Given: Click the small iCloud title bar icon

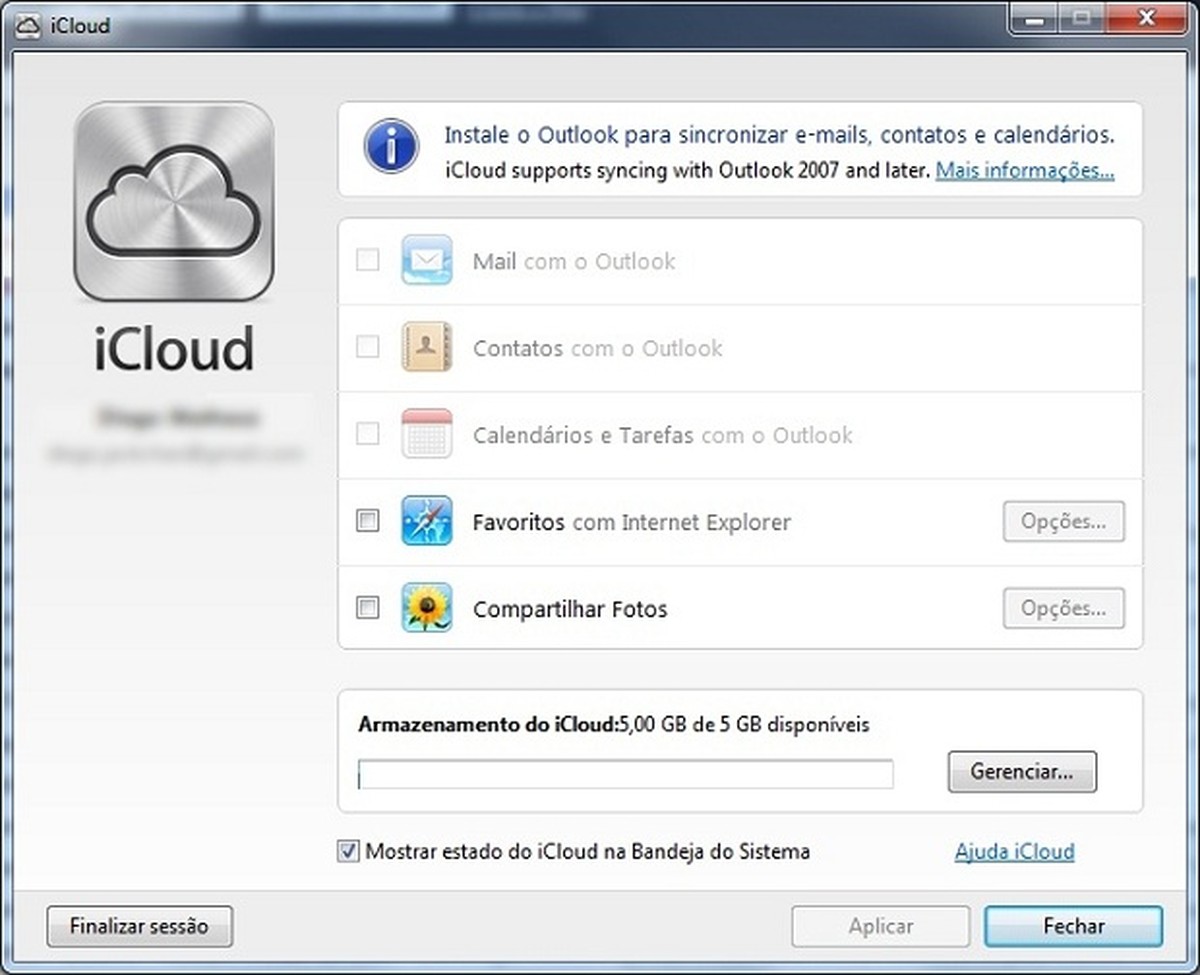Looking at the screenshot, I should click(x=29, y=25).
